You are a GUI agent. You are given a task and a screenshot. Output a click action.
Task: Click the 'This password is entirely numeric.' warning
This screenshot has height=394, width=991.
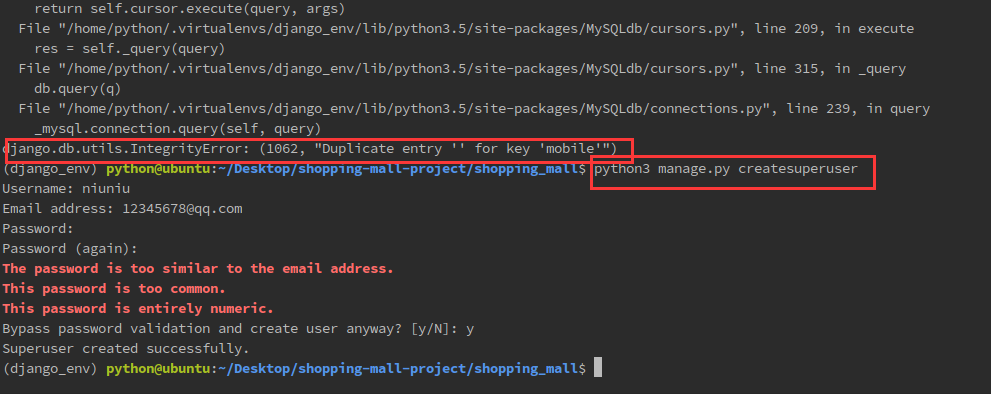click(x=138, y=309)
